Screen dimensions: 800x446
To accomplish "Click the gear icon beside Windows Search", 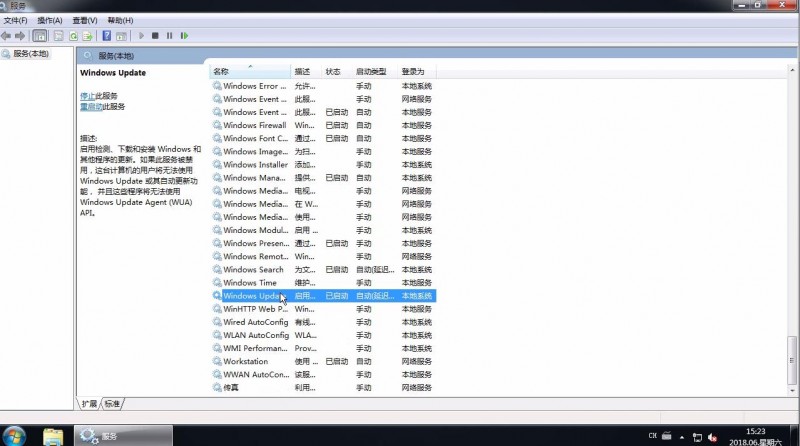I will pyautogui.click(x=217, y=269).
